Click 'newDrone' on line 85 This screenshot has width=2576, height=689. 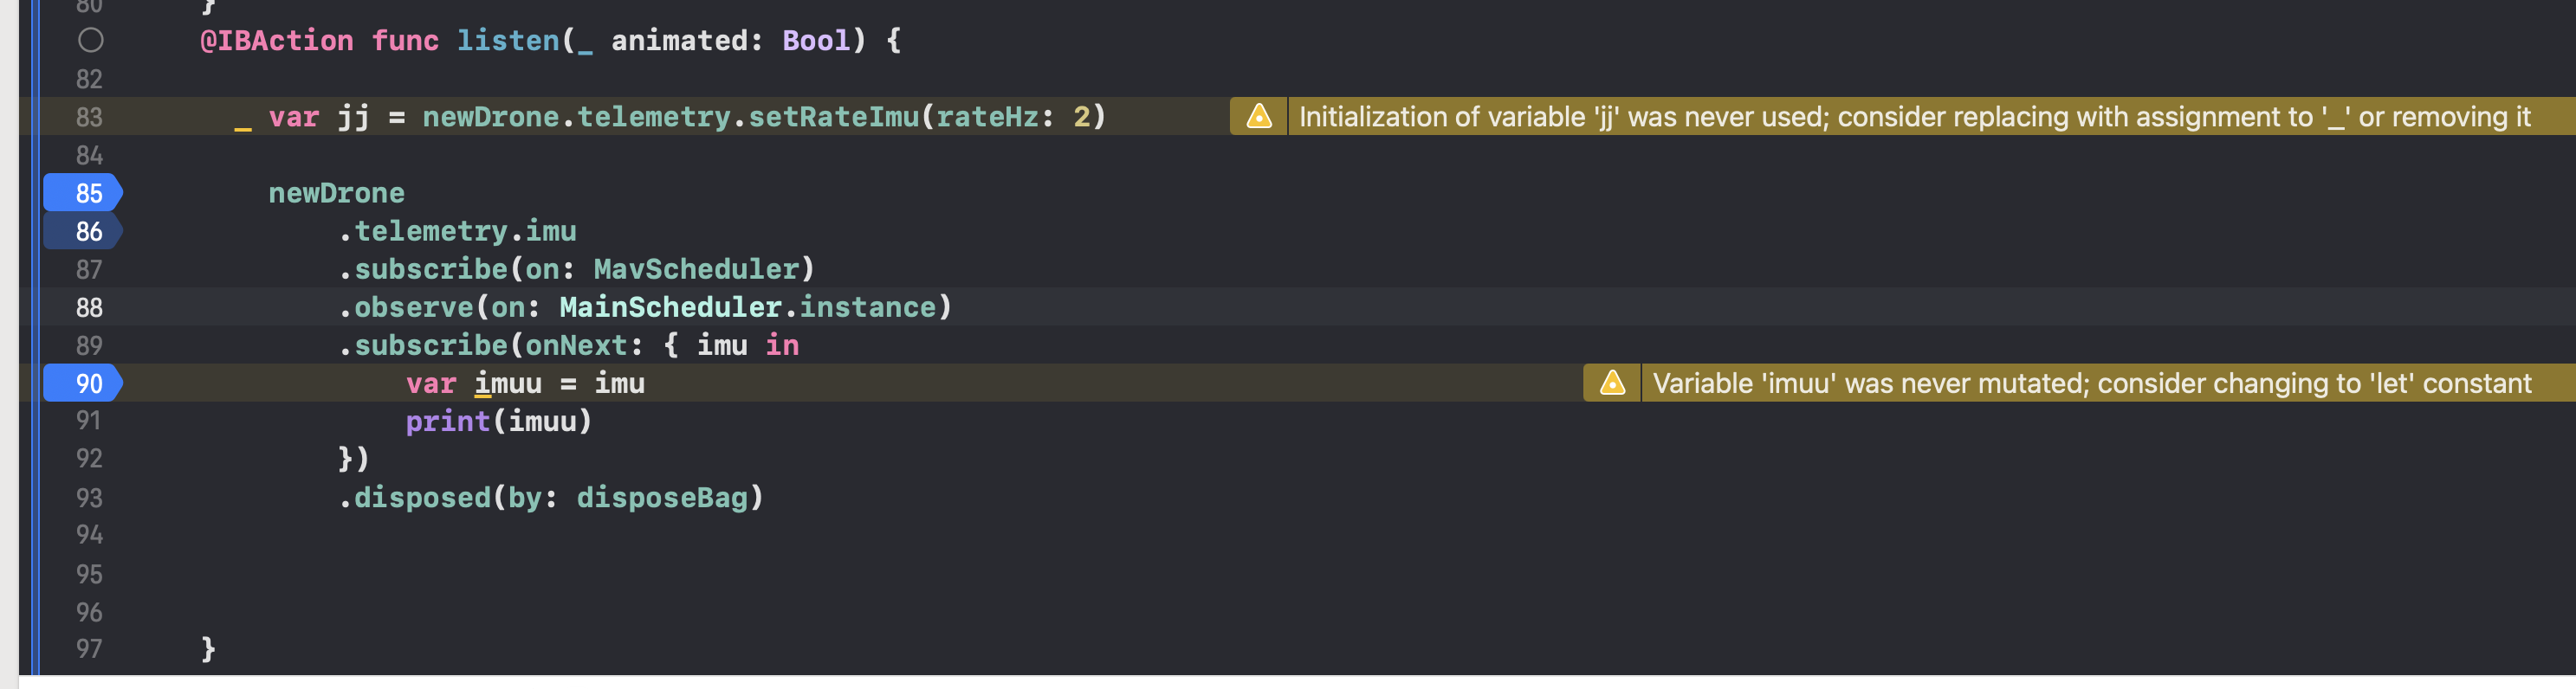336,193
